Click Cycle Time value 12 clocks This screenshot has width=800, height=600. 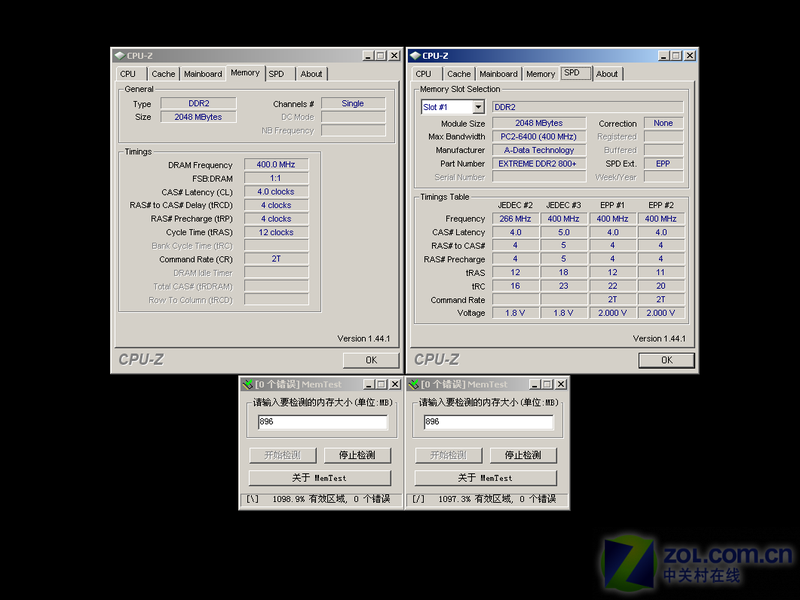[276, 232]
